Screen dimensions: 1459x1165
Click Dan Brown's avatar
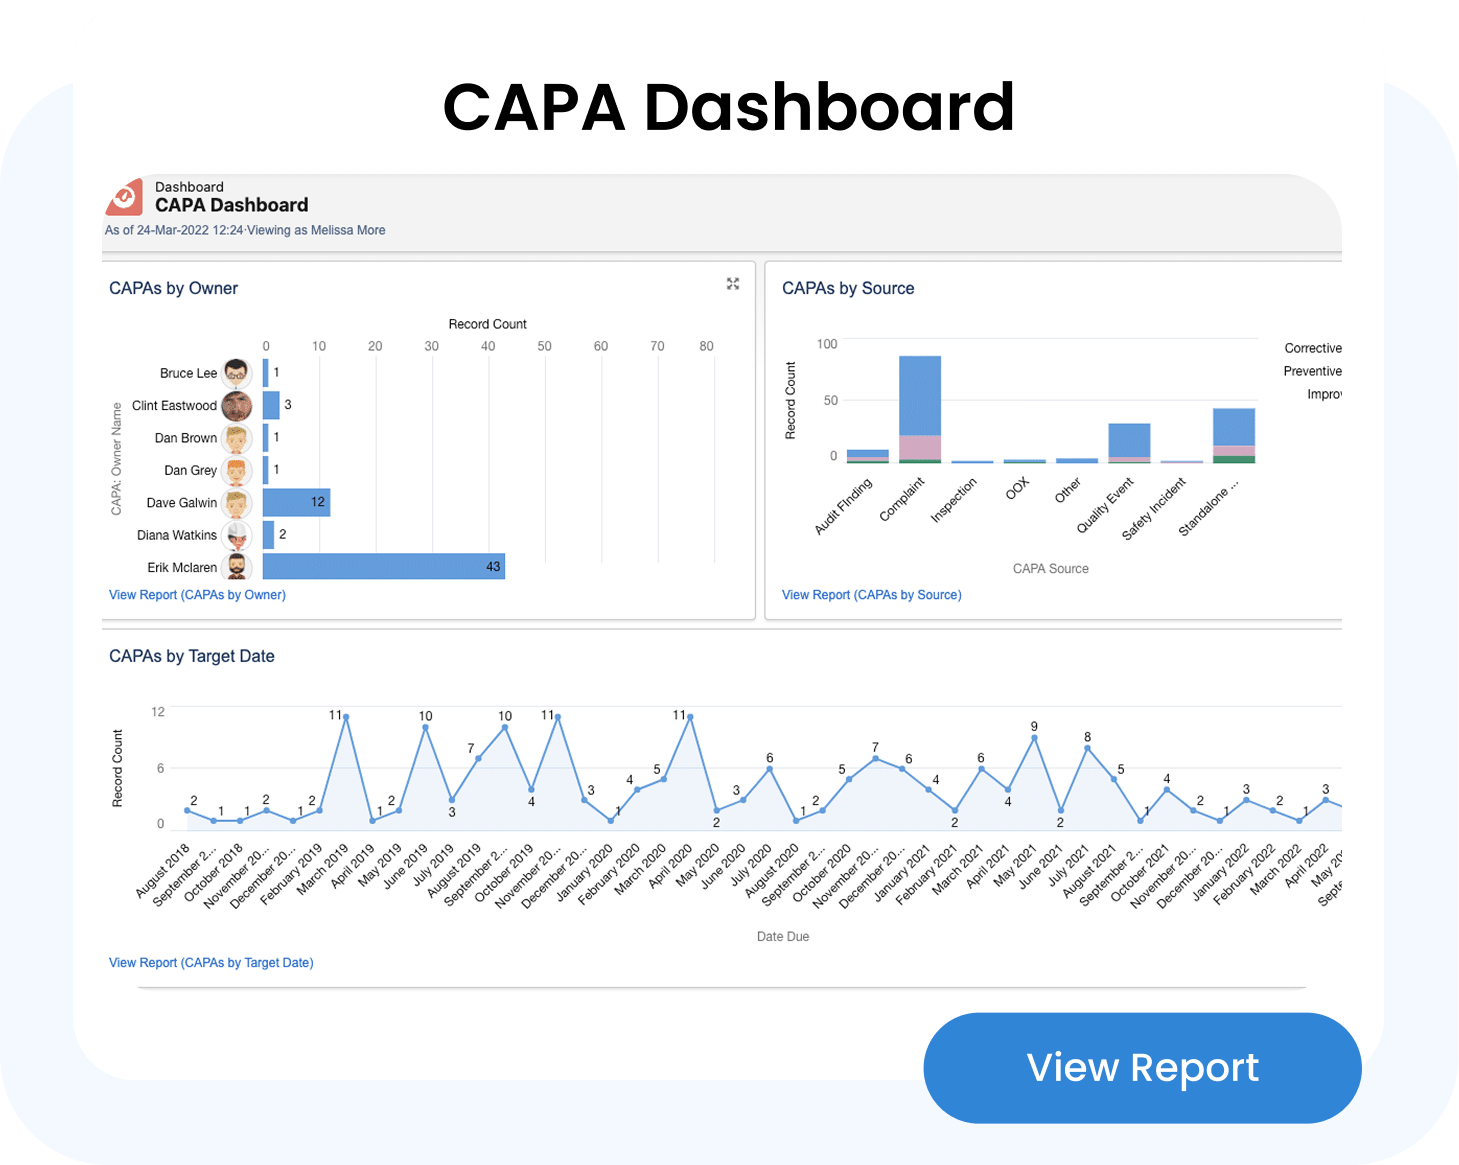[237, 438]
